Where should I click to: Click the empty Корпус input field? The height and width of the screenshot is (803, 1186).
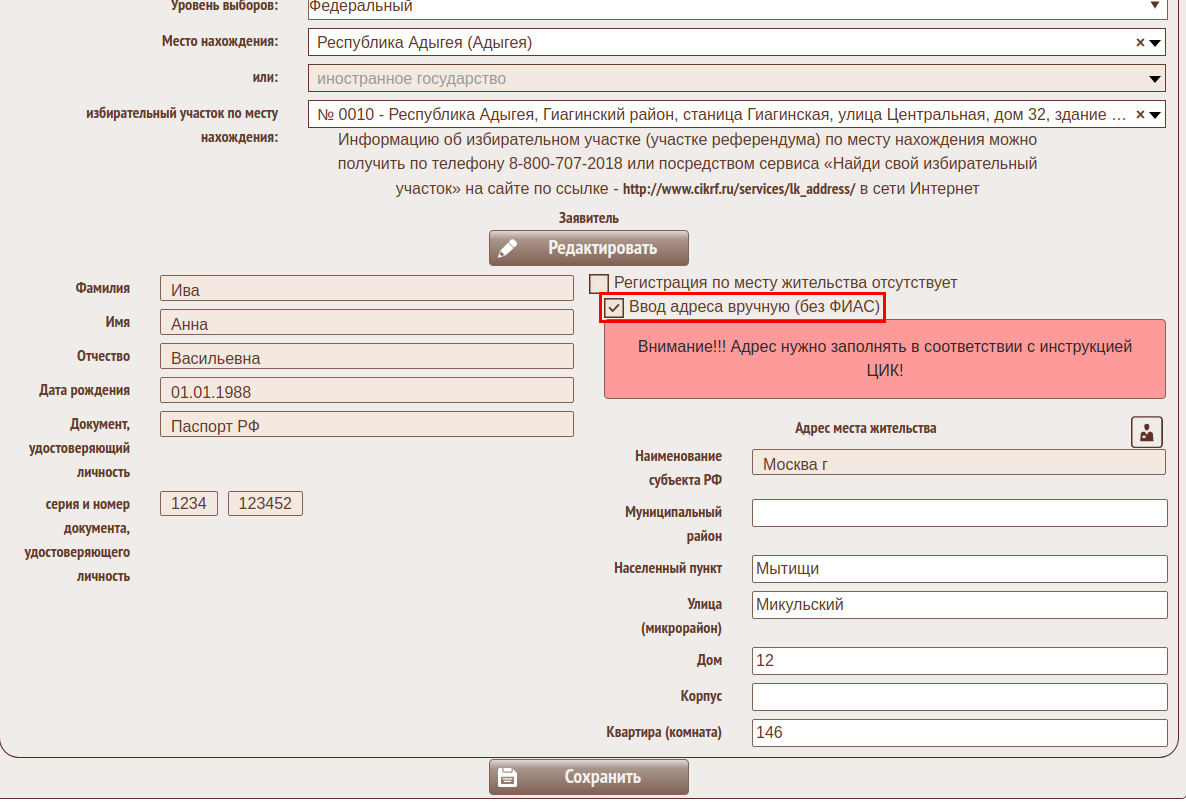point(958,696)
